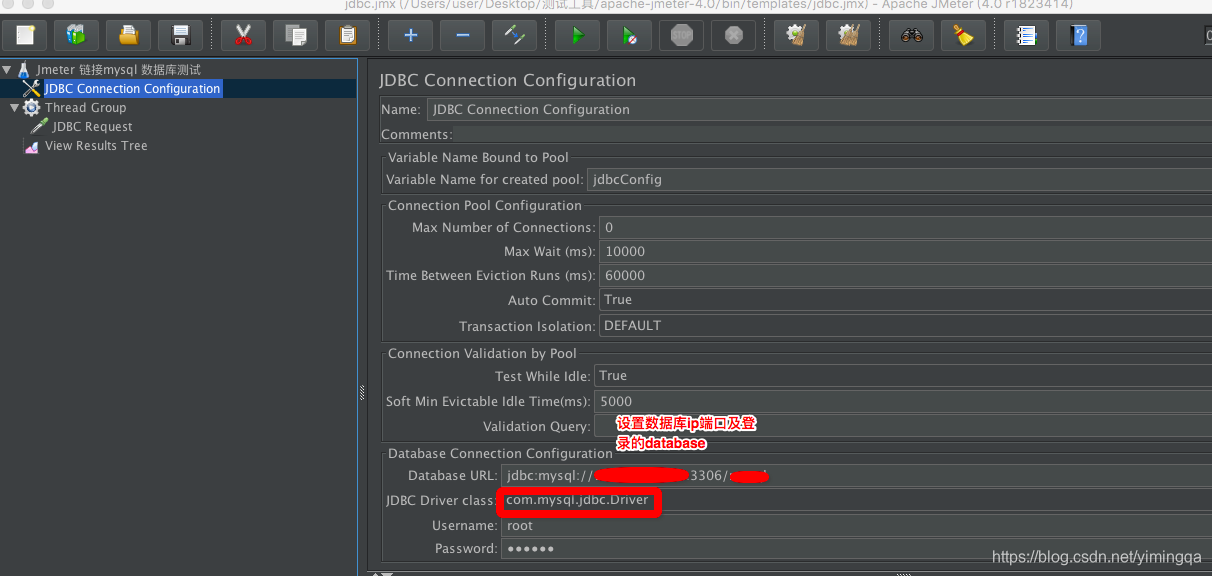Click the Name field of the configuration
1212x576 pixels.
819,109
